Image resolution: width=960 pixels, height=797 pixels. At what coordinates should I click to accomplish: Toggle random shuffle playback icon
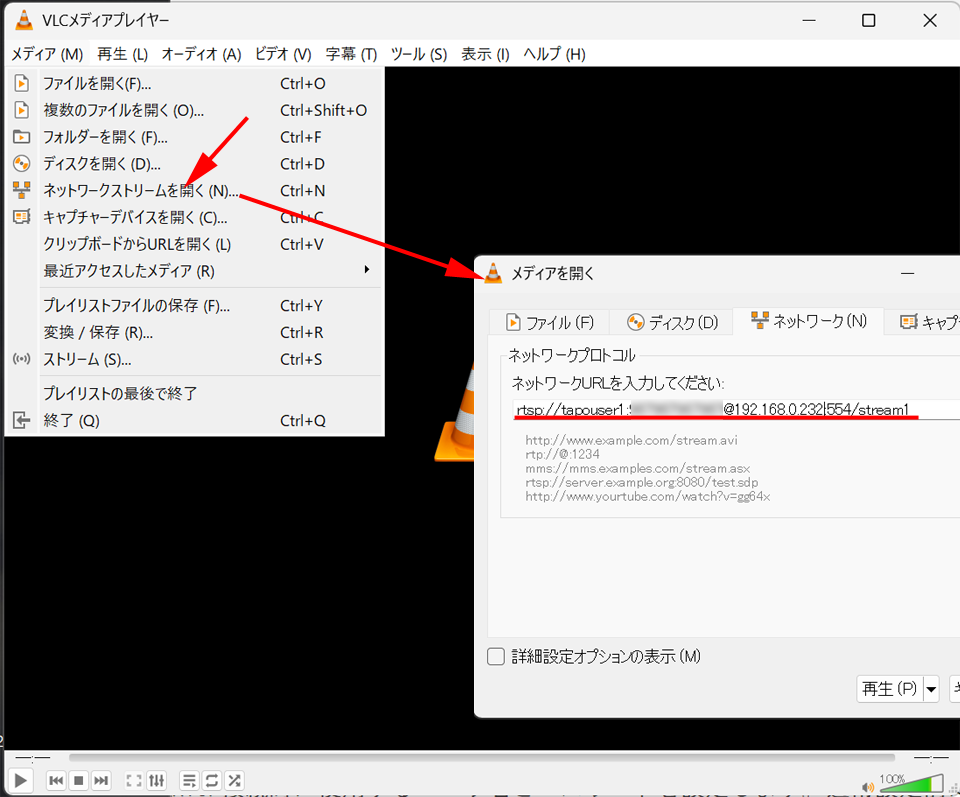point(234,780)
